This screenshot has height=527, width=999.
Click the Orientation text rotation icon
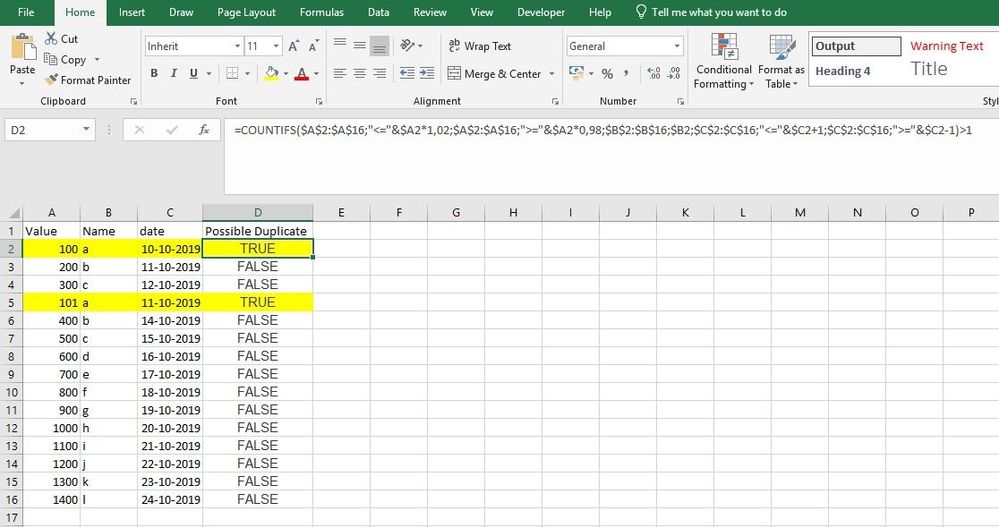click(x=407, y=45)
